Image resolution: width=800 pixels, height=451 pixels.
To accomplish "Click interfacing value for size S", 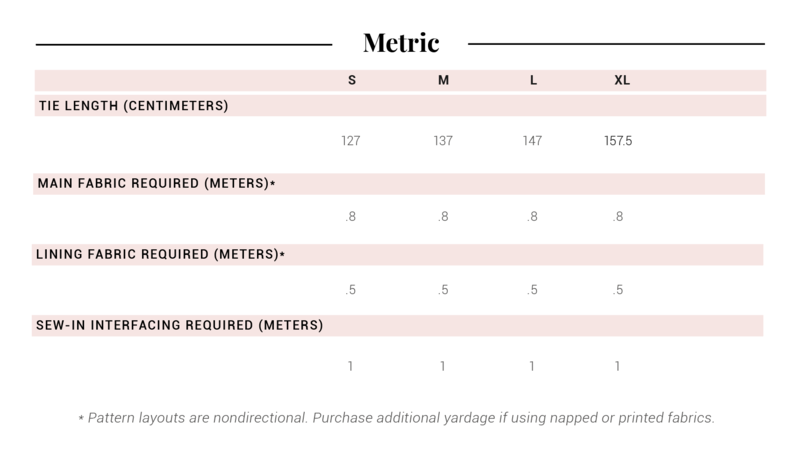I will 351,366.
